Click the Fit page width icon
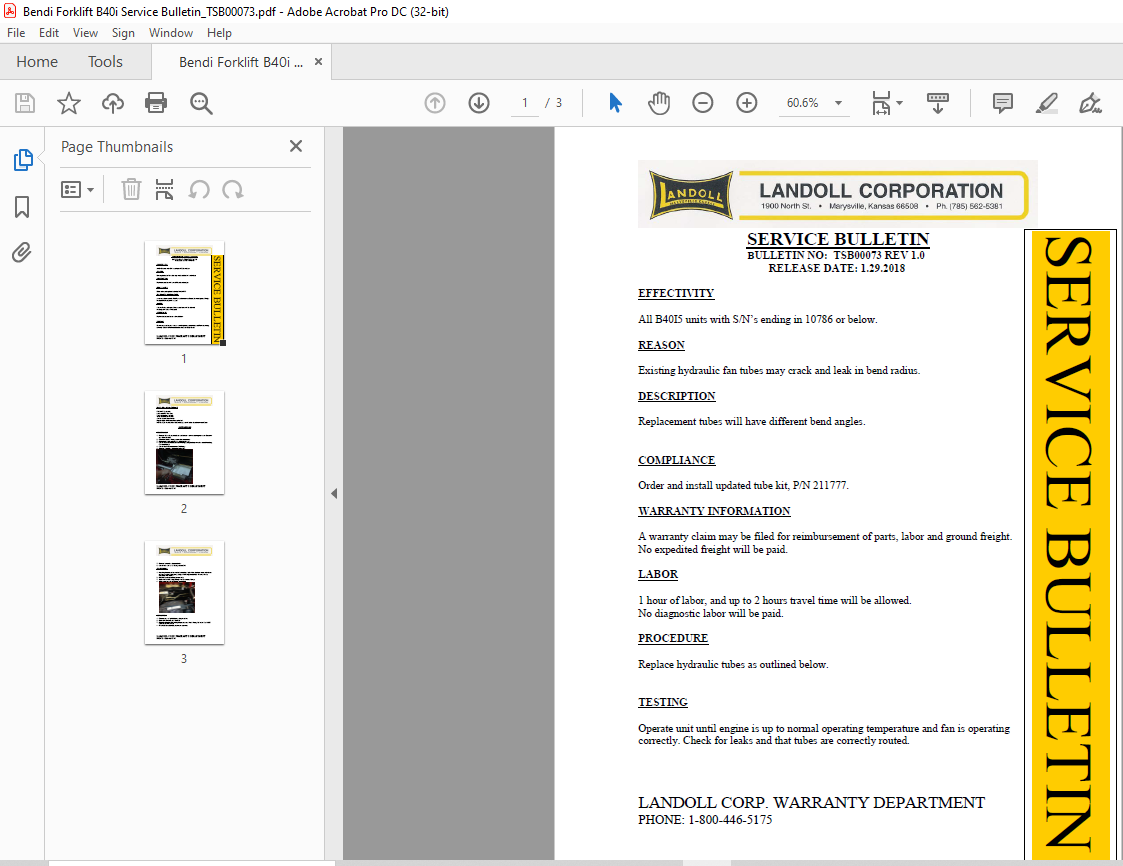Screen dimensions: 1123x866 pyautogui.click(x=881, y=103)
